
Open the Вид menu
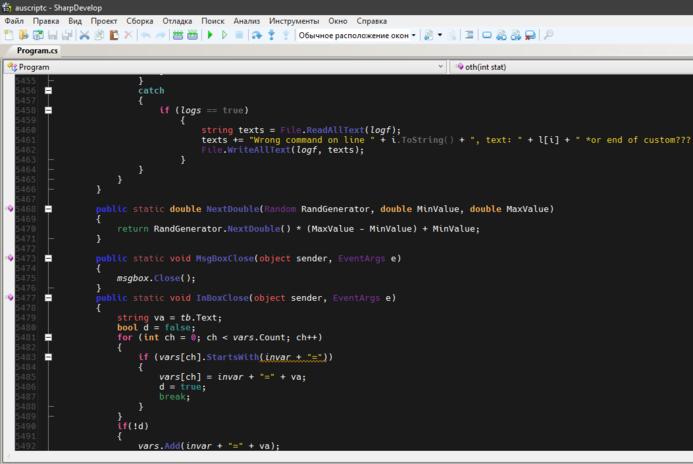pyautogui.click(x=75, y=21)
